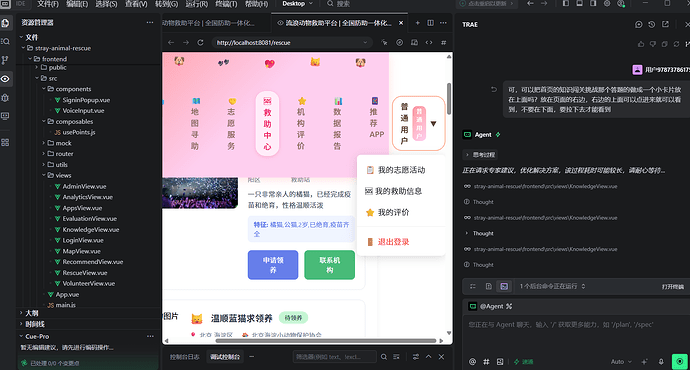Click the console filter input field

[x=334, y=357]
